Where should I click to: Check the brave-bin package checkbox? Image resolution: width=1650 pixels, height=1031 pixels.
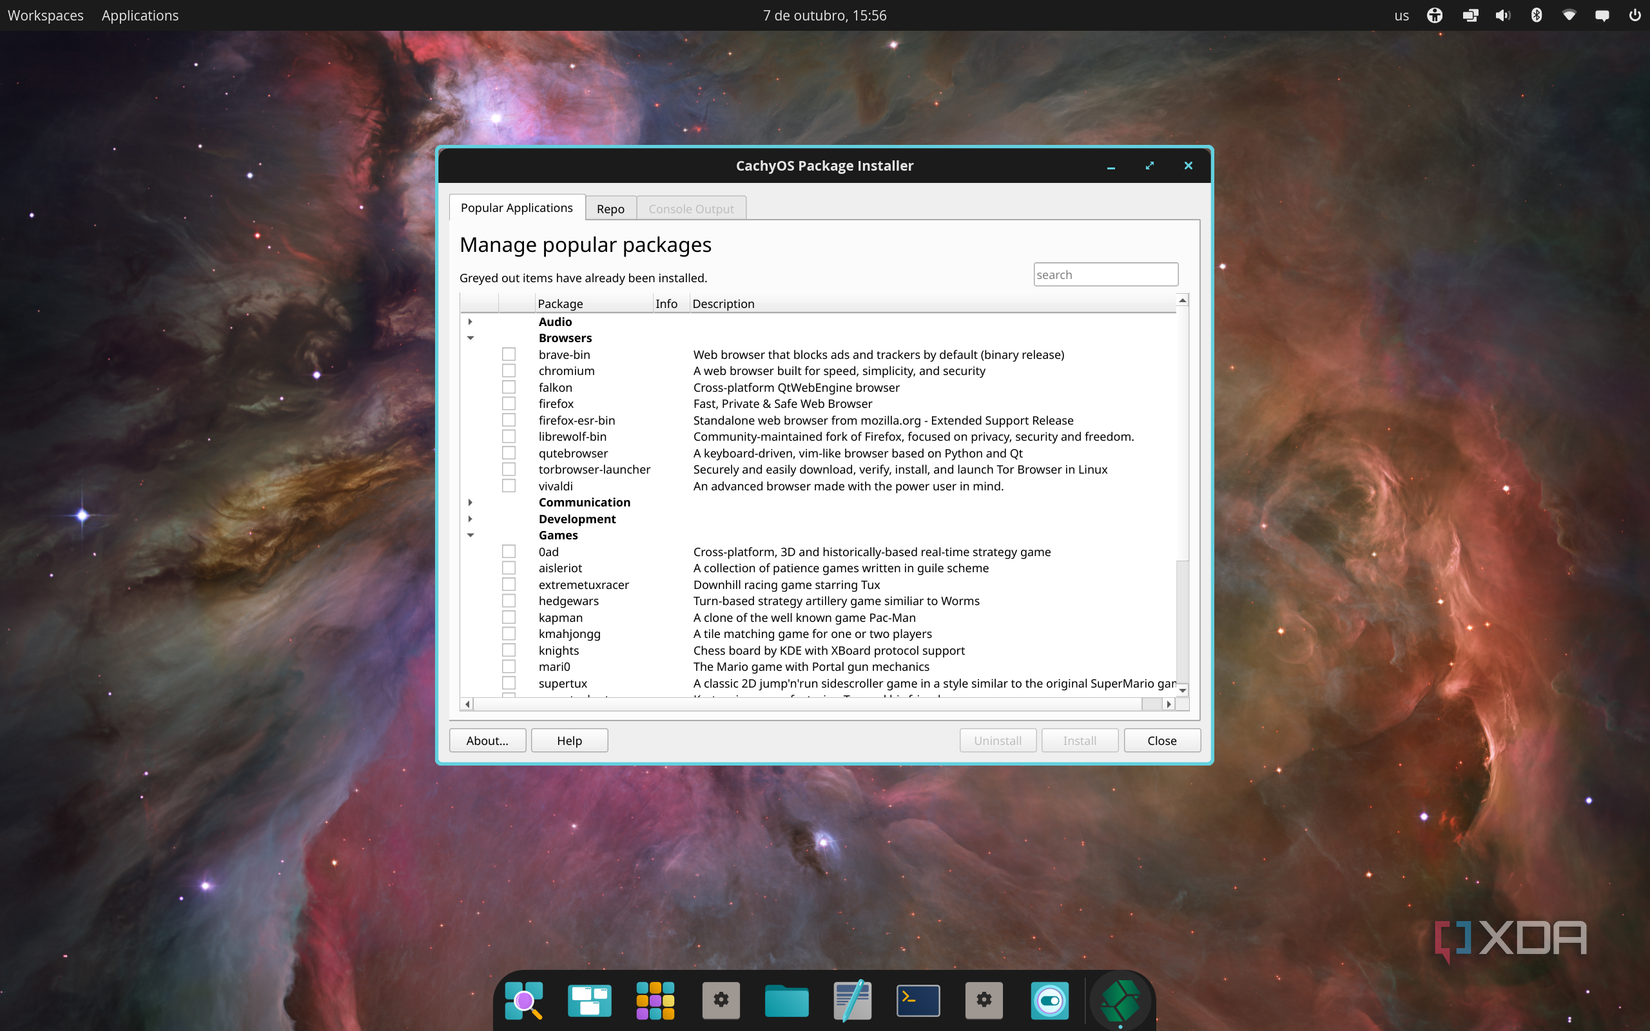pos(509,354)
